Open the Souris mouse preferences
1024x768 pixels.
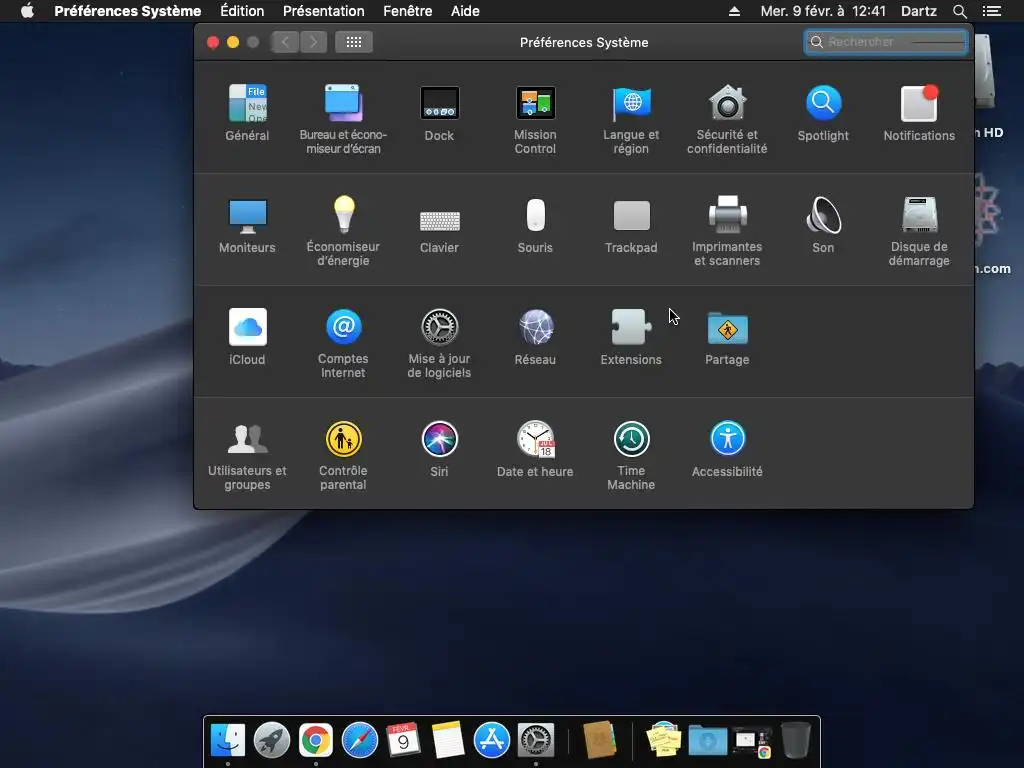(x=535, y=225)
